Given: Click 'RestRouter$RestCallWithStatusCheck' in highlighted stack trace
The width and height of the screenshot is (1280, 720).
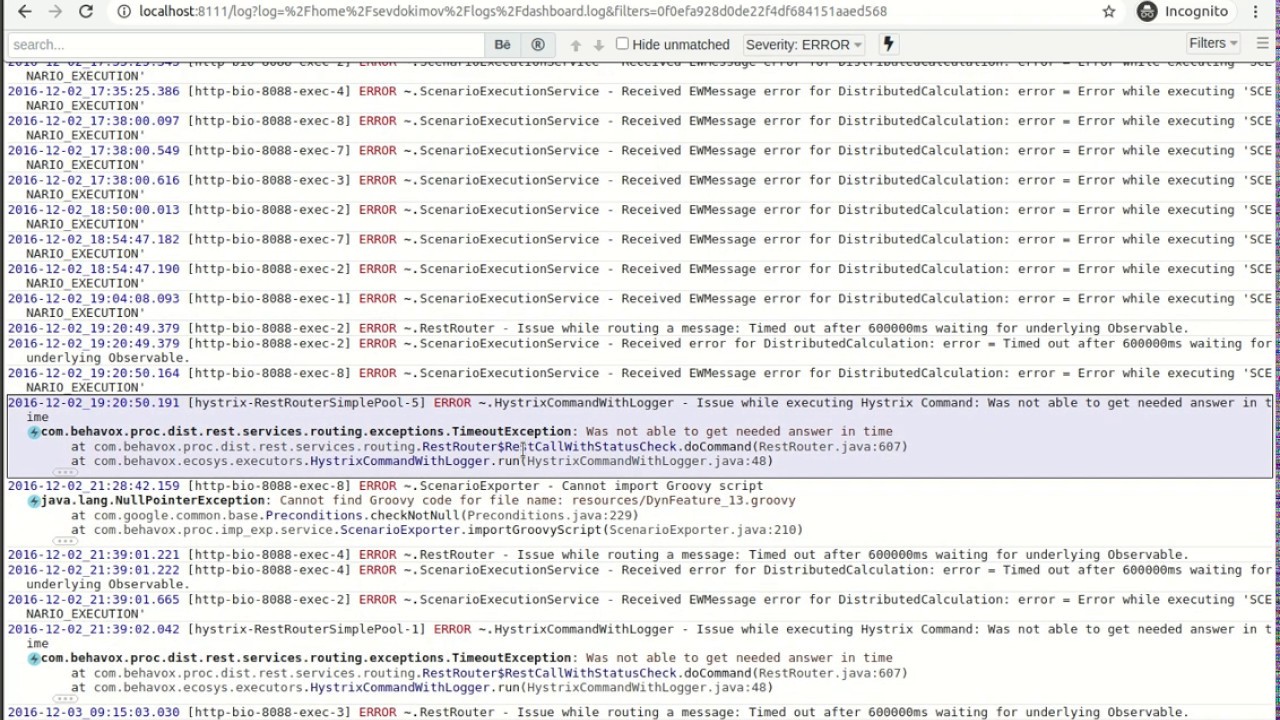Looking at the screenshot, I should pos(549,447).
